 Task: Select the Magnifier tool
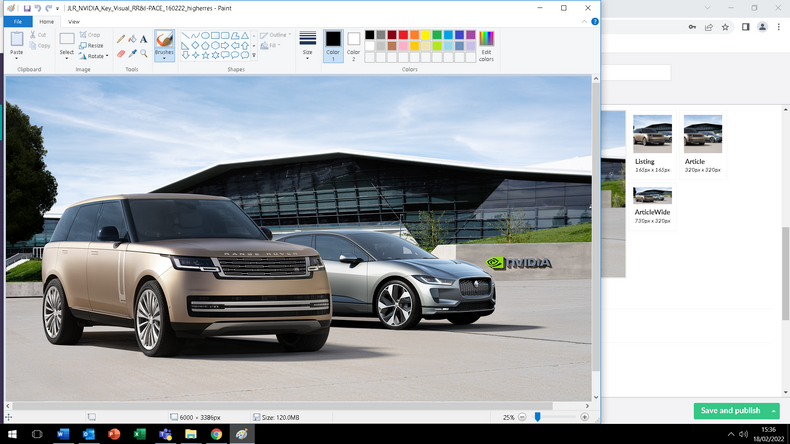point(144,53)
